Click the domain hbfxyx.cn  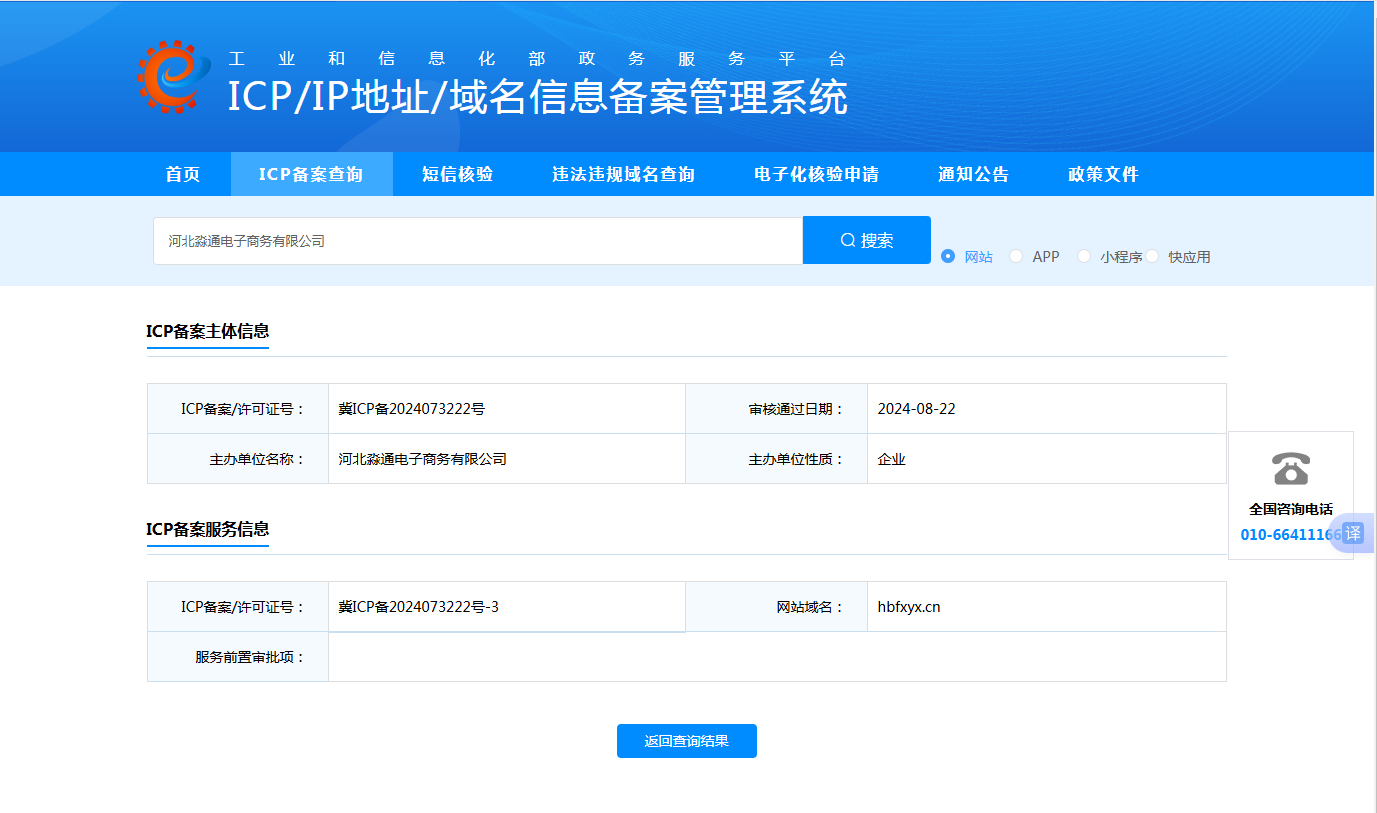pos(909,607)
